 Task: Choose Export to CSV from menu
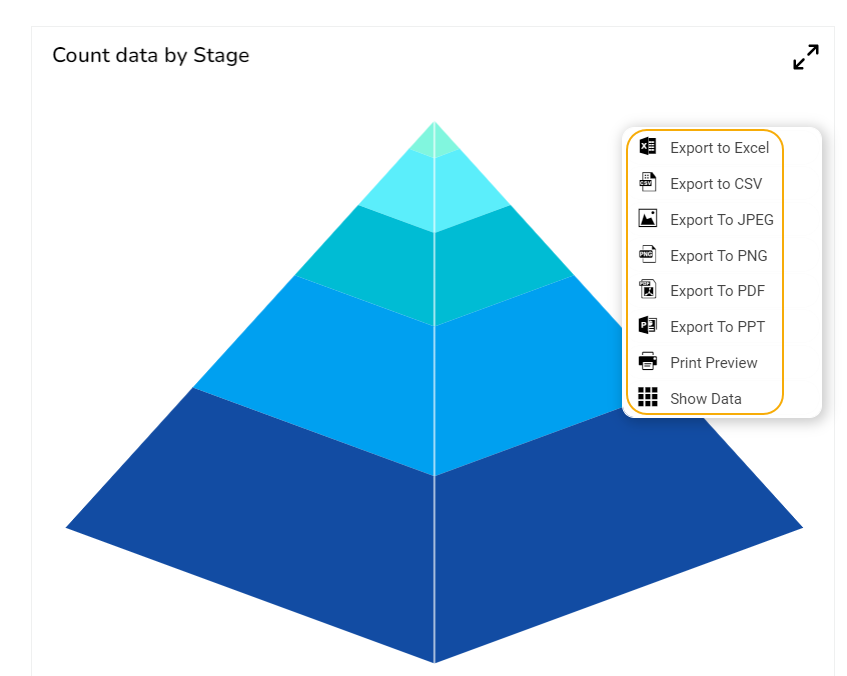[715, 184]
